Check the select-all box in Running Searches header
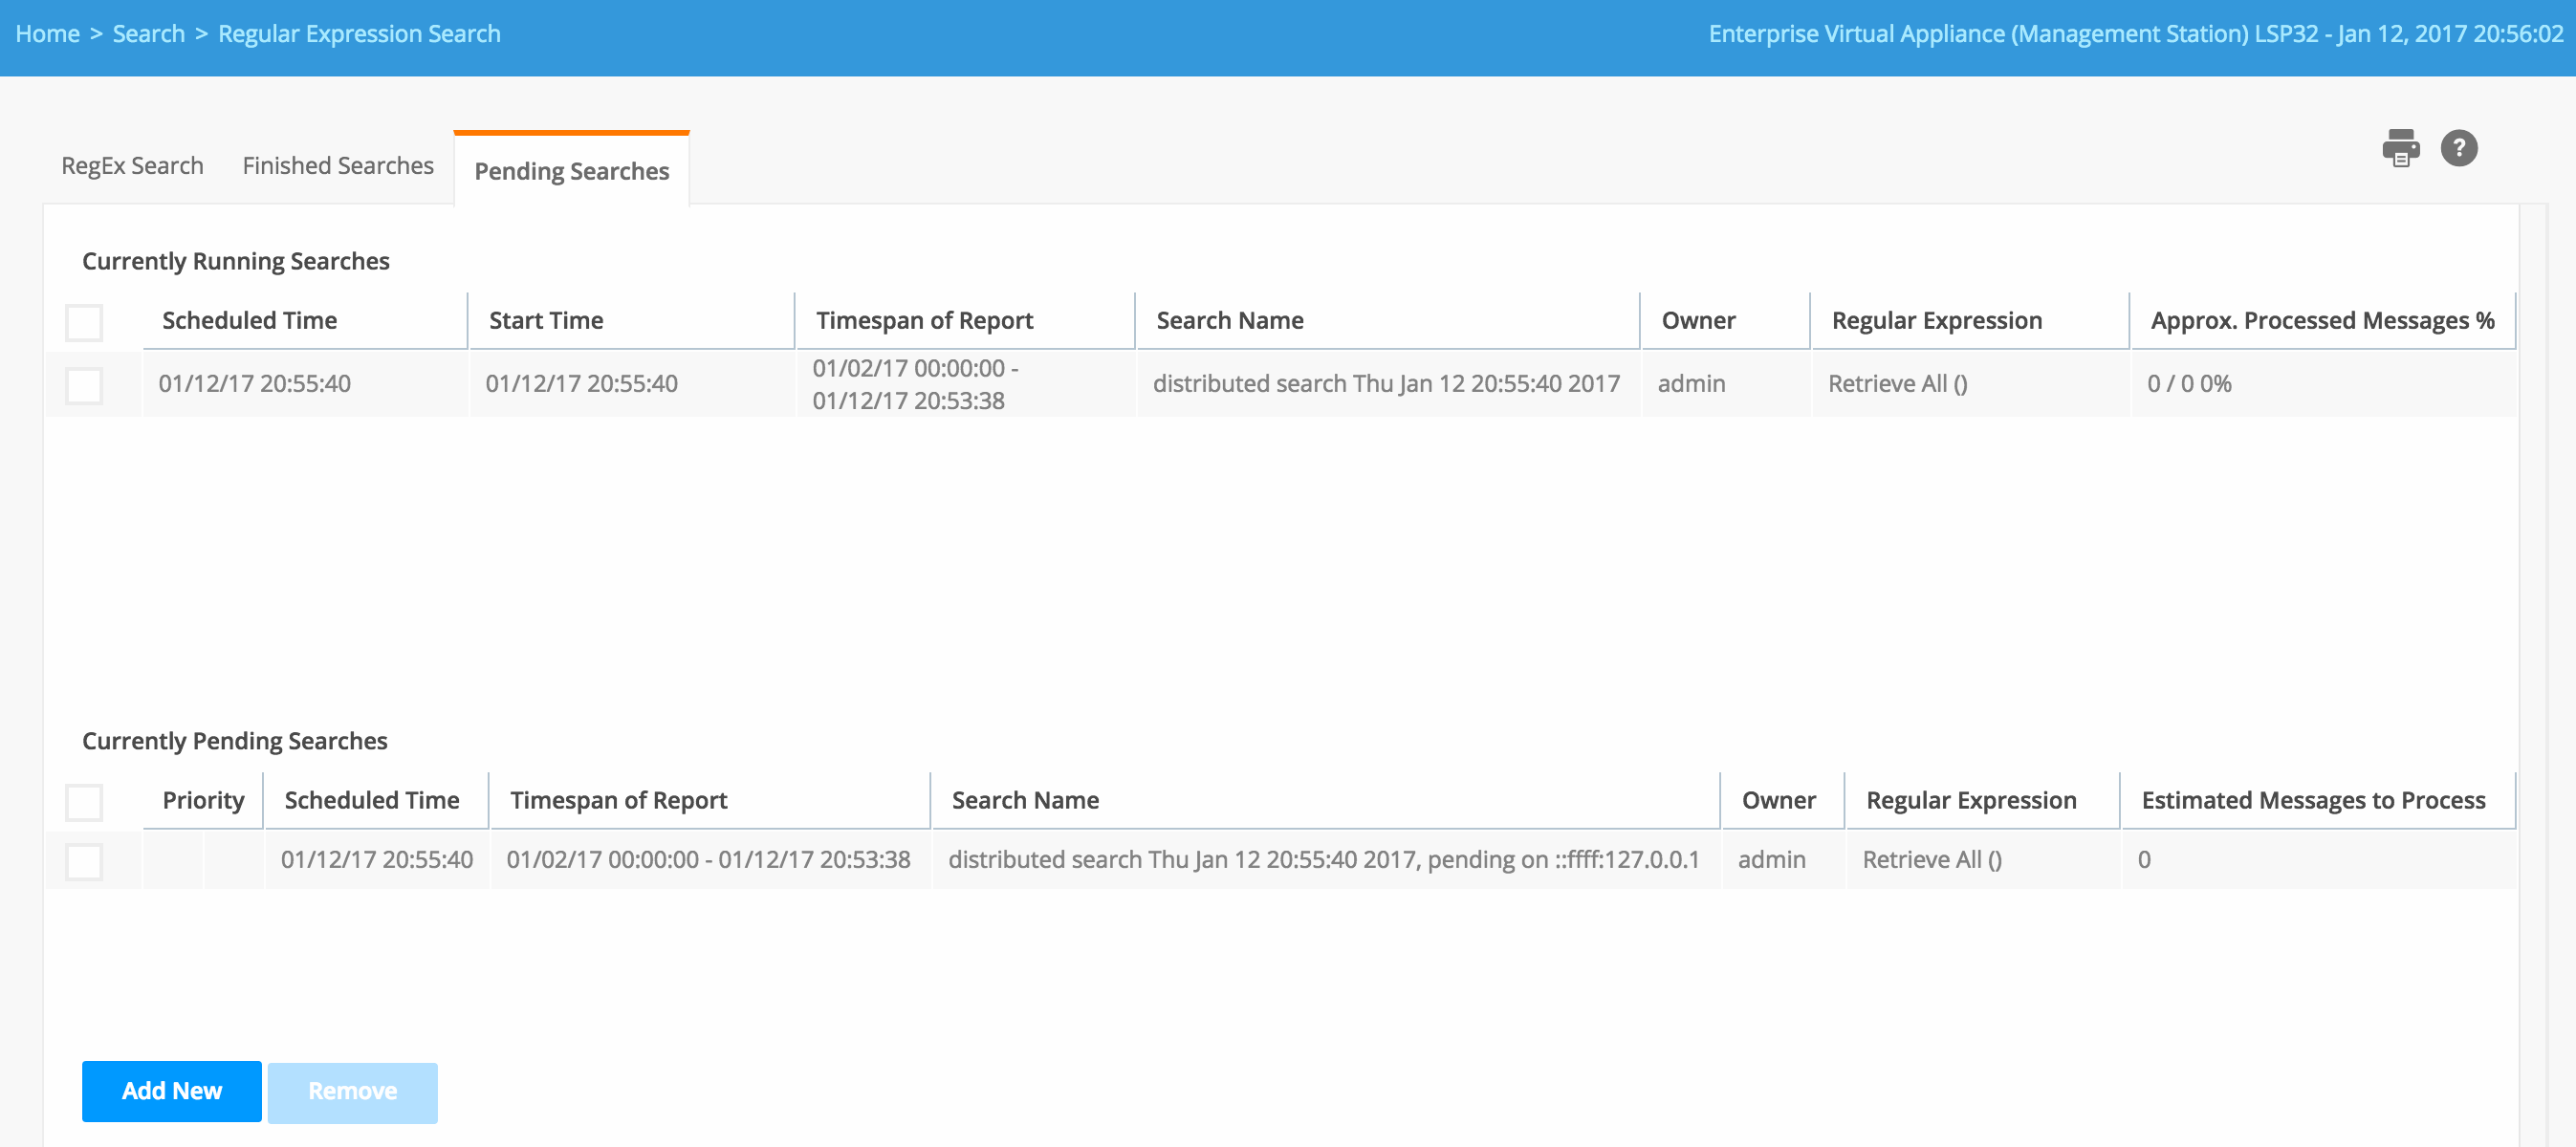2576x1147 pixels. pos(84,322)
